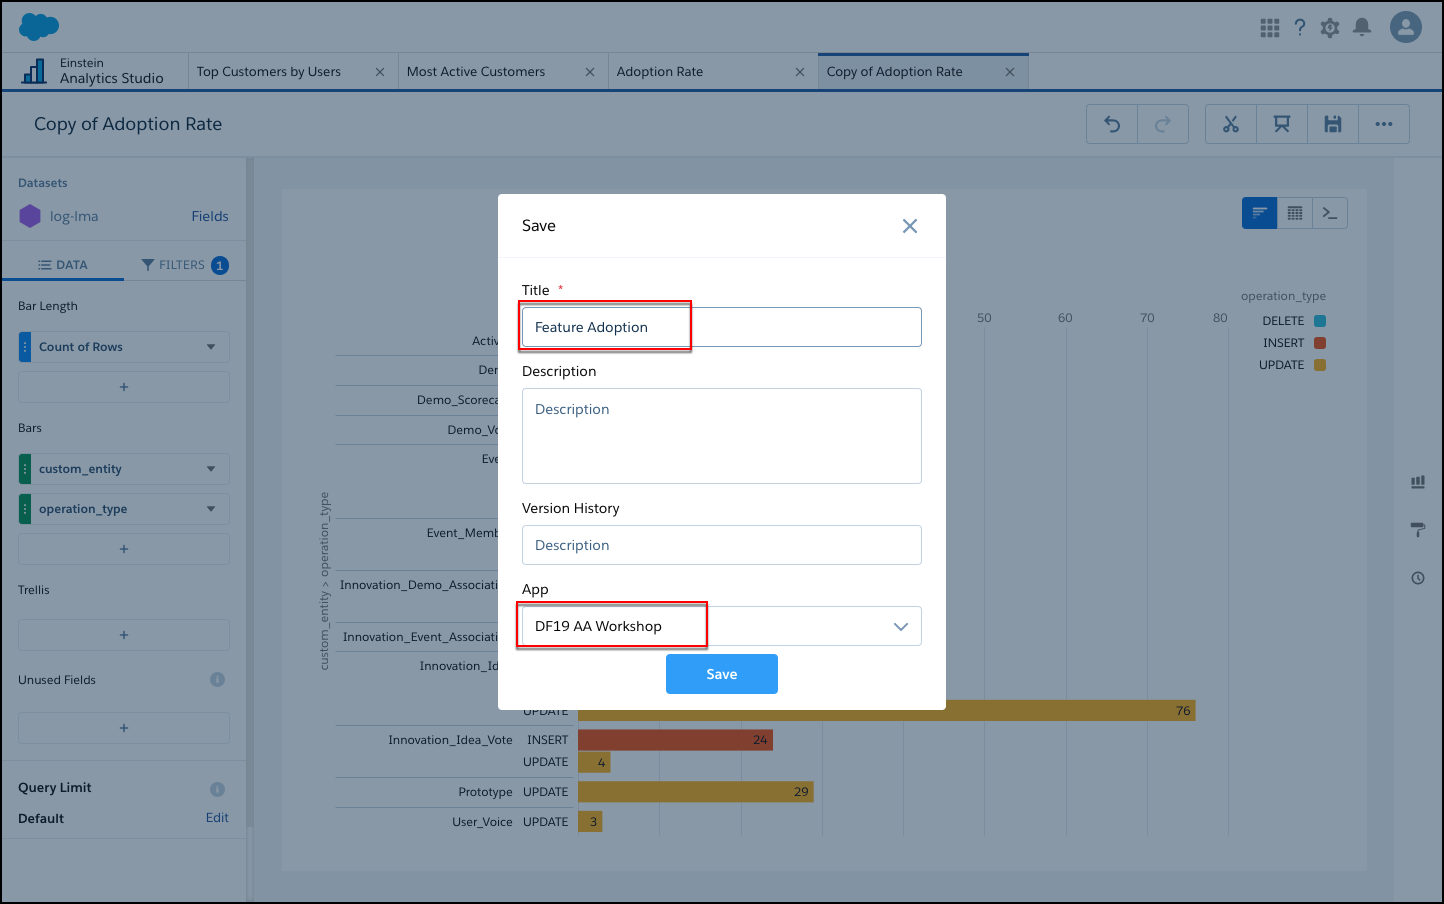Open the App Launcher grid icon
Screen dimensions: 1444x904
pyautogui.click(x=1270, y=28)
